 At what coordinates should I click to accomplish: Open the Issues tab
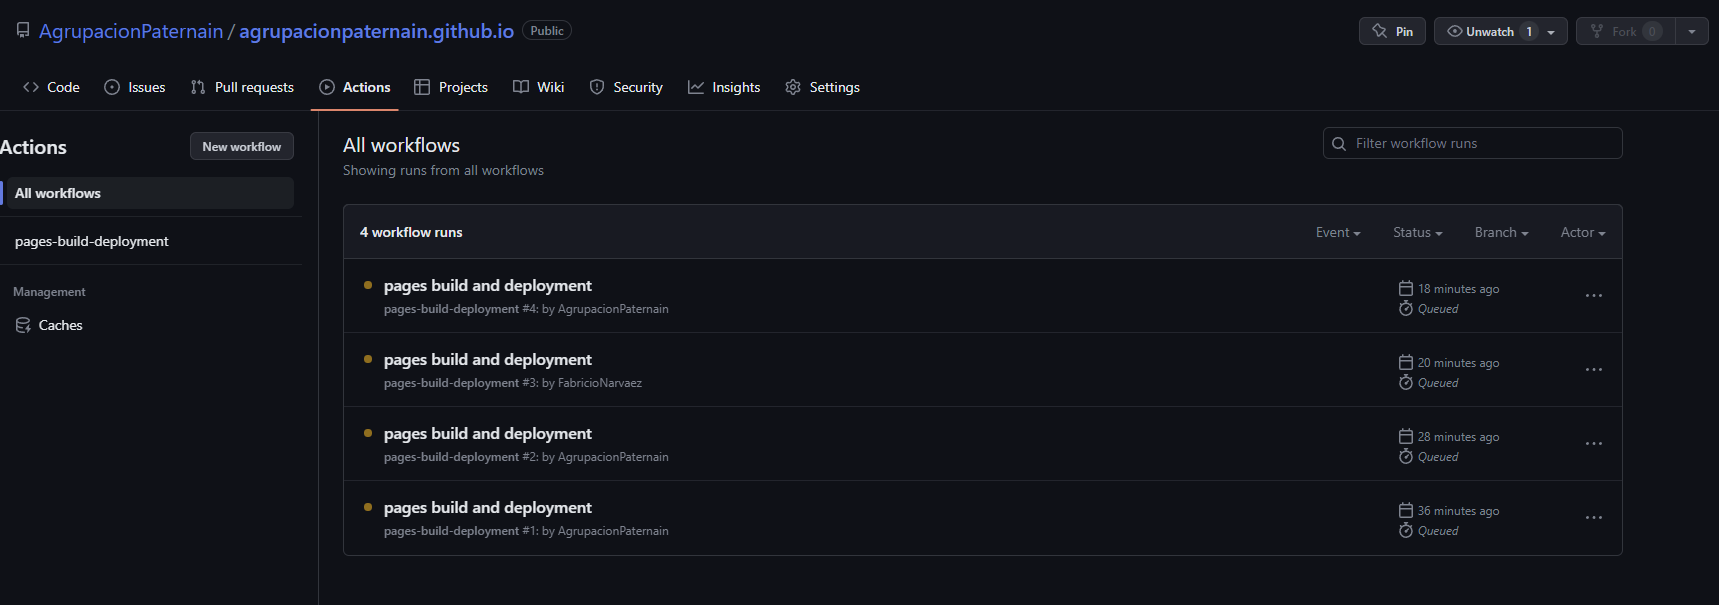pos(135,87)
